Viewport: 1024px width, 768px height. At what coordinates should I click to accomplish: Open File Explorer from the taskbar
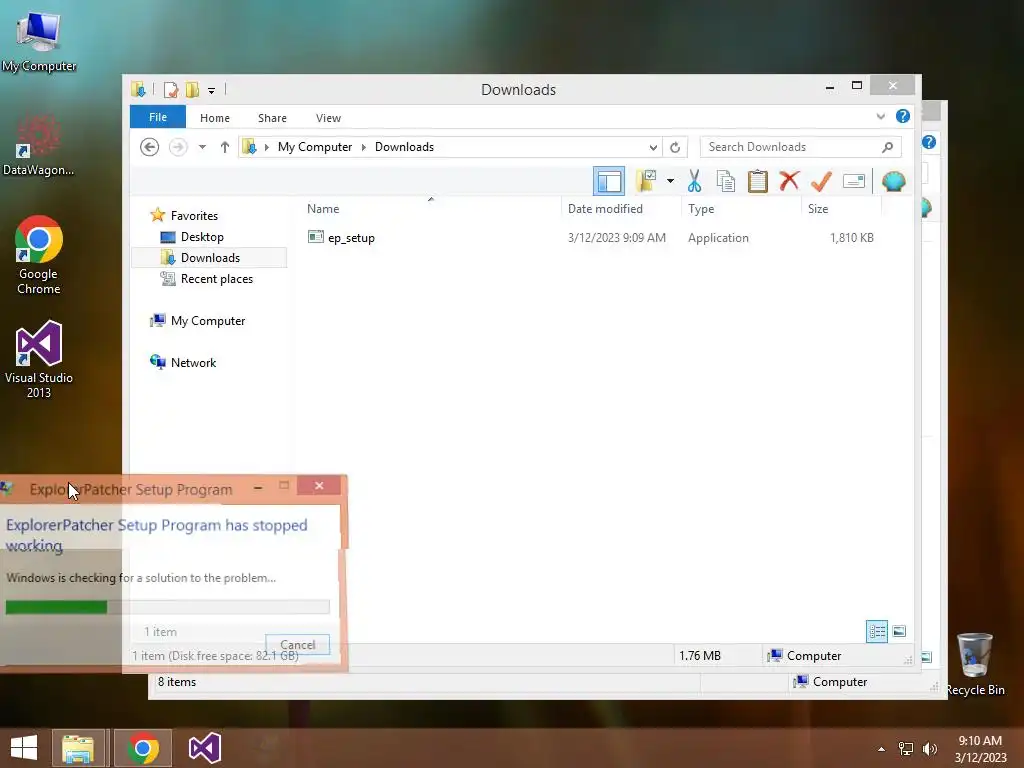pyautogui.click(x=78, y=748)
